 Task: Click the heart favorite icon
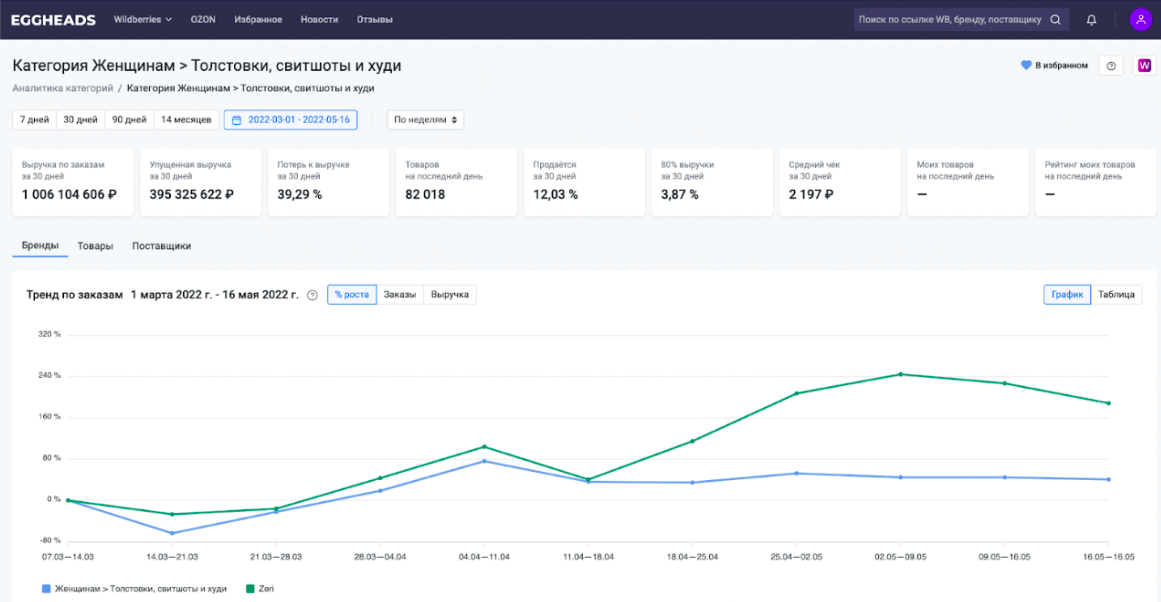[x=1025, y=66]
